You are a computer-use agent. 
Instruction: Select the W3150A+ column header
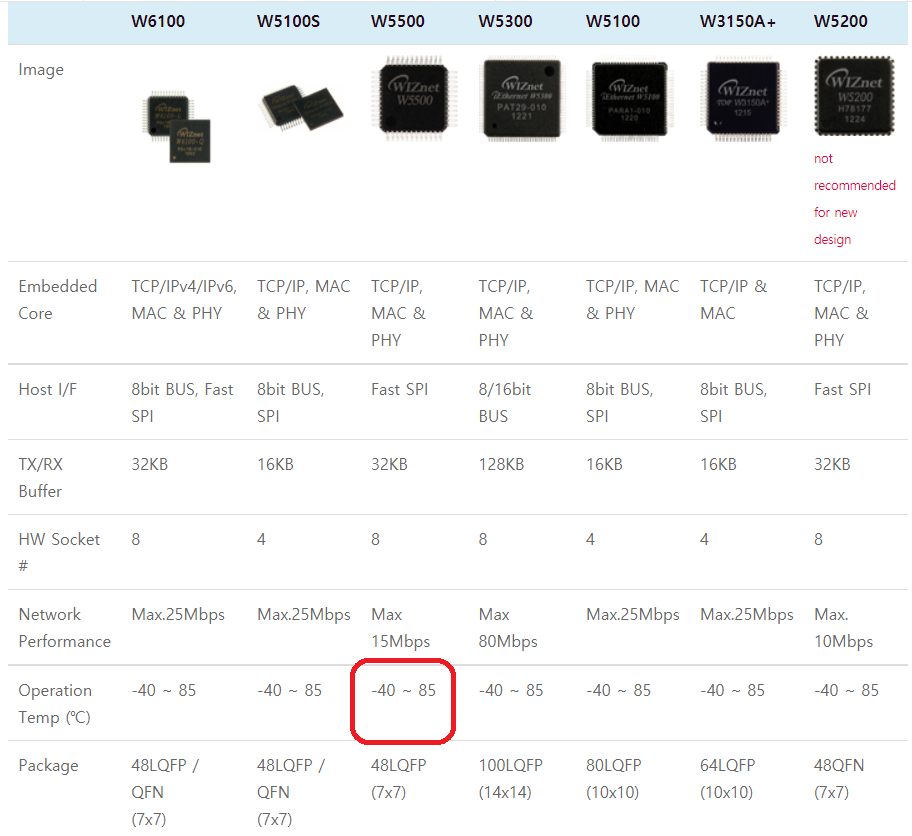(x=738, y=22)
